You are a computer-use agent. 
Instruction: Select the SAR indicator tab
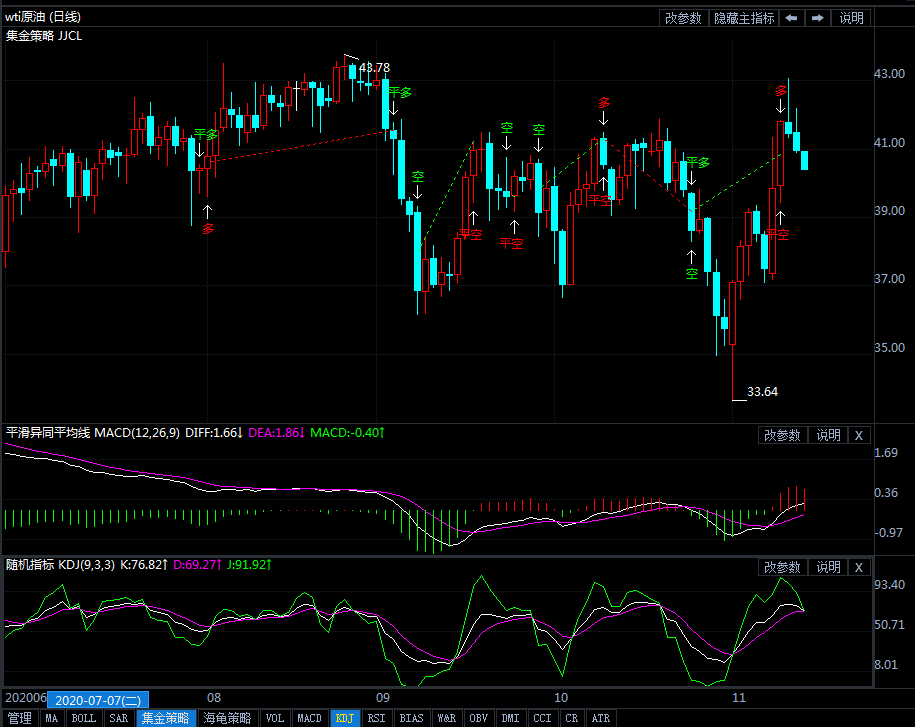click(119, 718)
